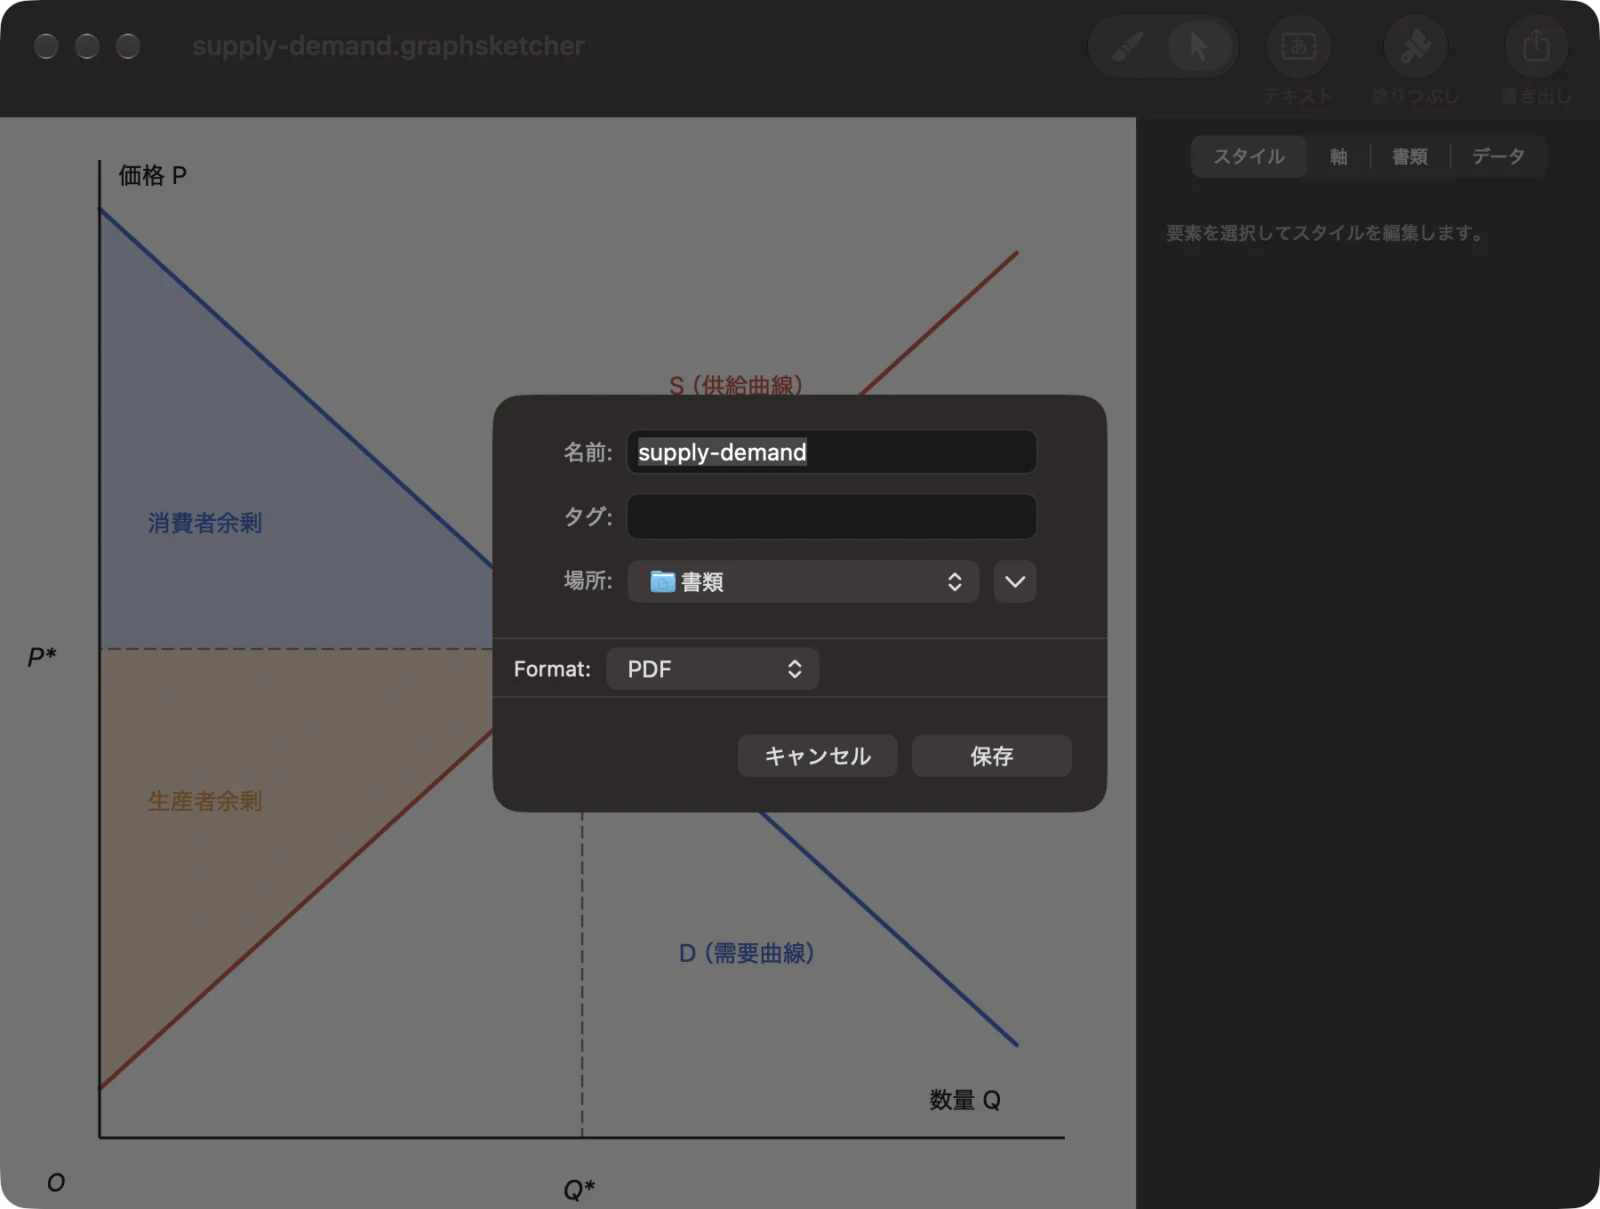Select the brush draw tool in toolbar
This screenshot has width=1600, height=1209.
click(1127, 46)
